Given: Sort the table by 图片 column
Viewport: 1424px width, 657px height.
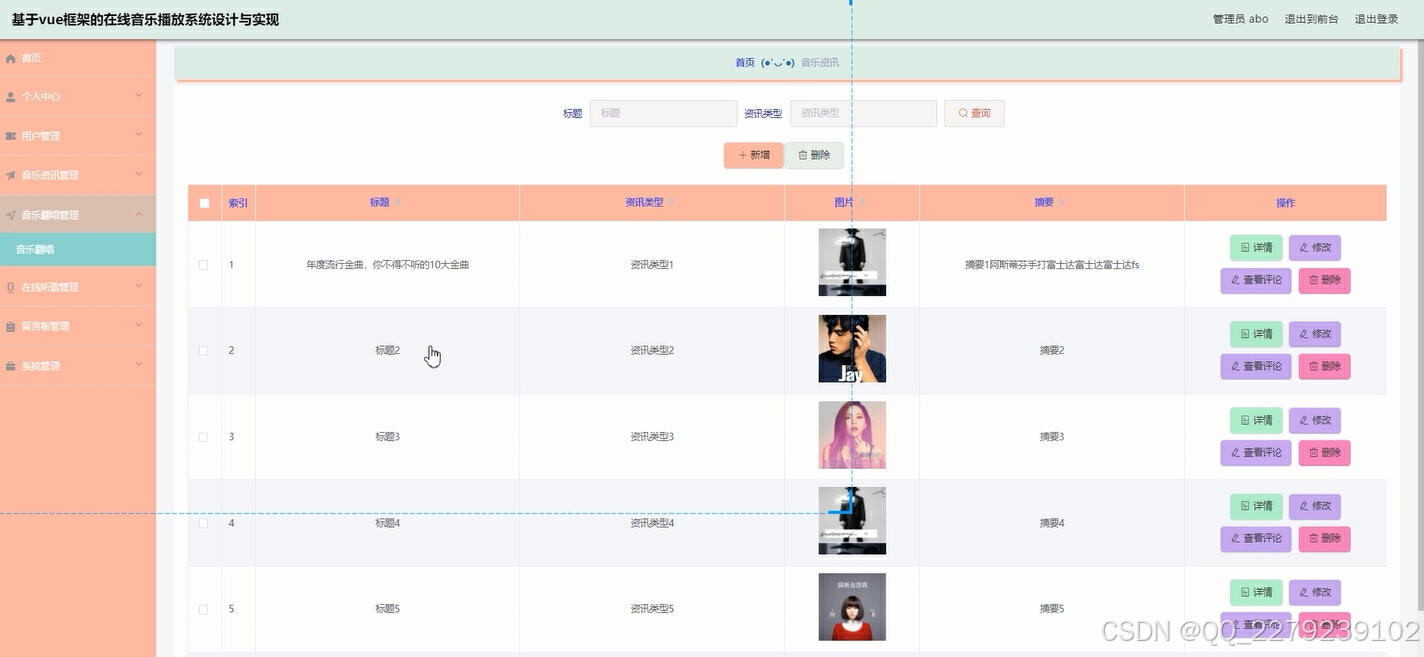Looking at the screenshot, I should 862,203.
